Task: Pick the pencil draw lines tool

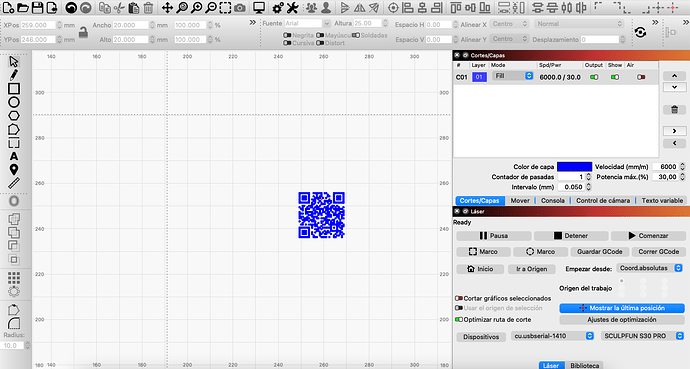Action: pyautogui.click(x=14, y=75)
